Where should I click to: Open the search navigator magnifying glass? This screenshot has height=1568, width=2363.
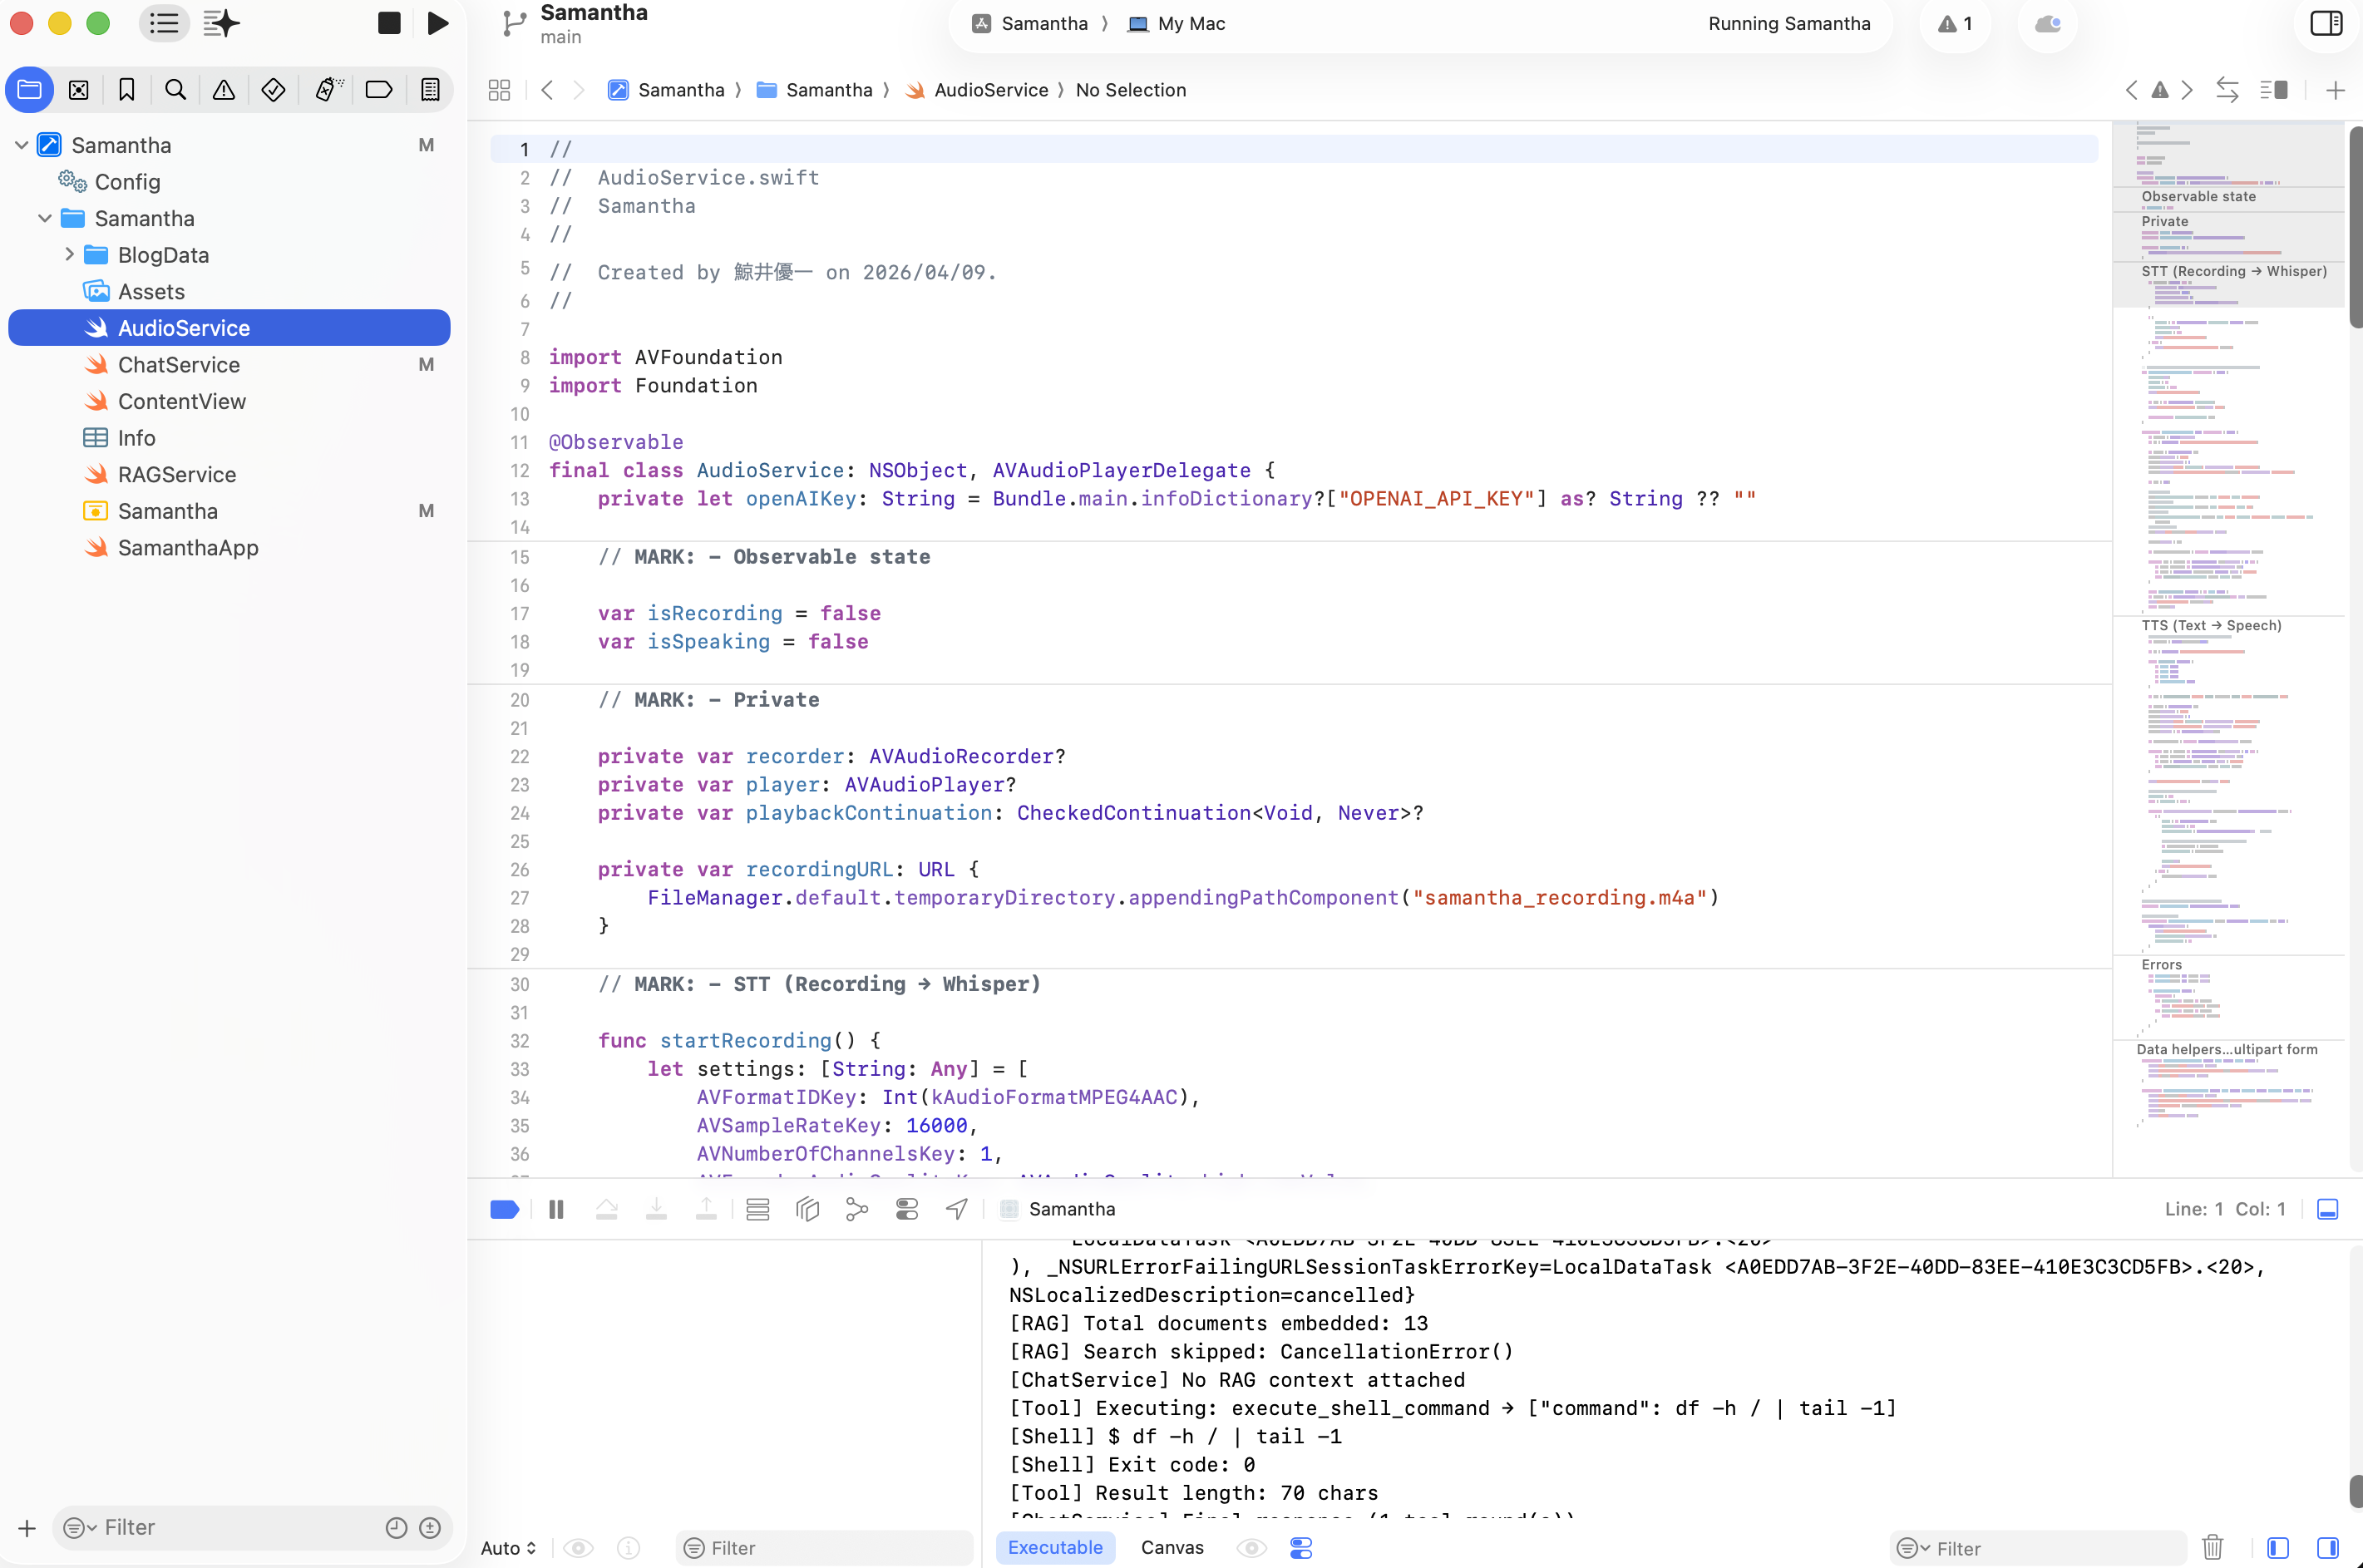[175, 90]
